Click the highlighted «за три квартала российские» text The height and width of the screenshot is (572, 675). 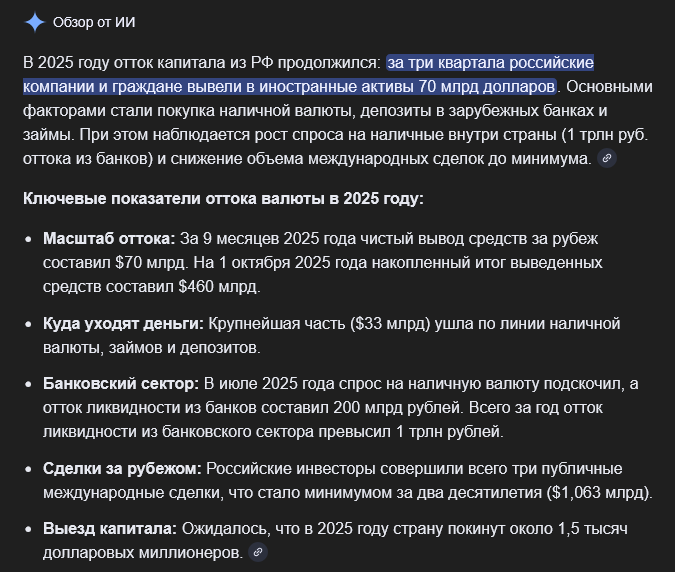tap(490, 63)
